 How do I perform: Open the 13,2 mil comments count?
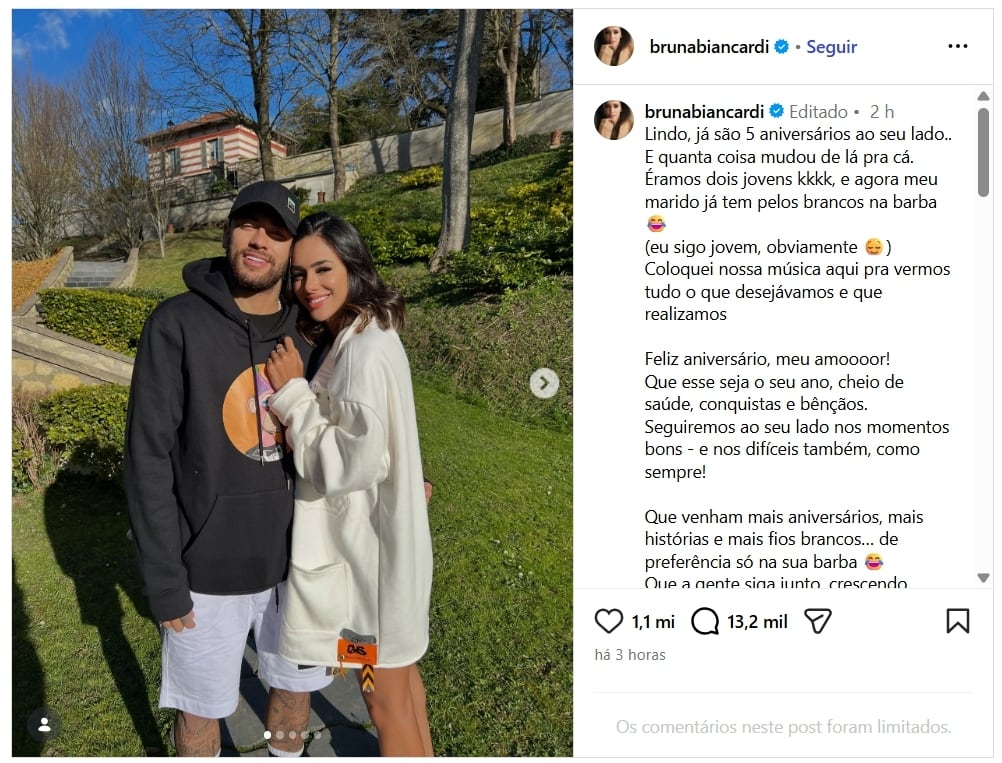tap(757, 622)
